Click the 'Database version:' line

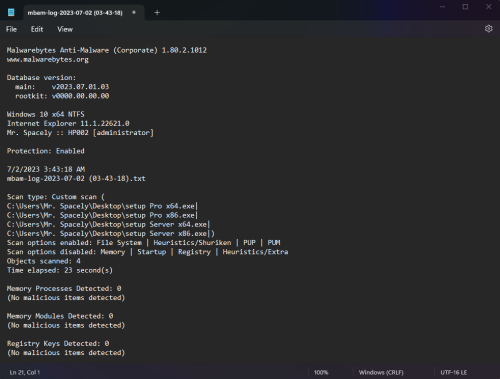[41, 78]
